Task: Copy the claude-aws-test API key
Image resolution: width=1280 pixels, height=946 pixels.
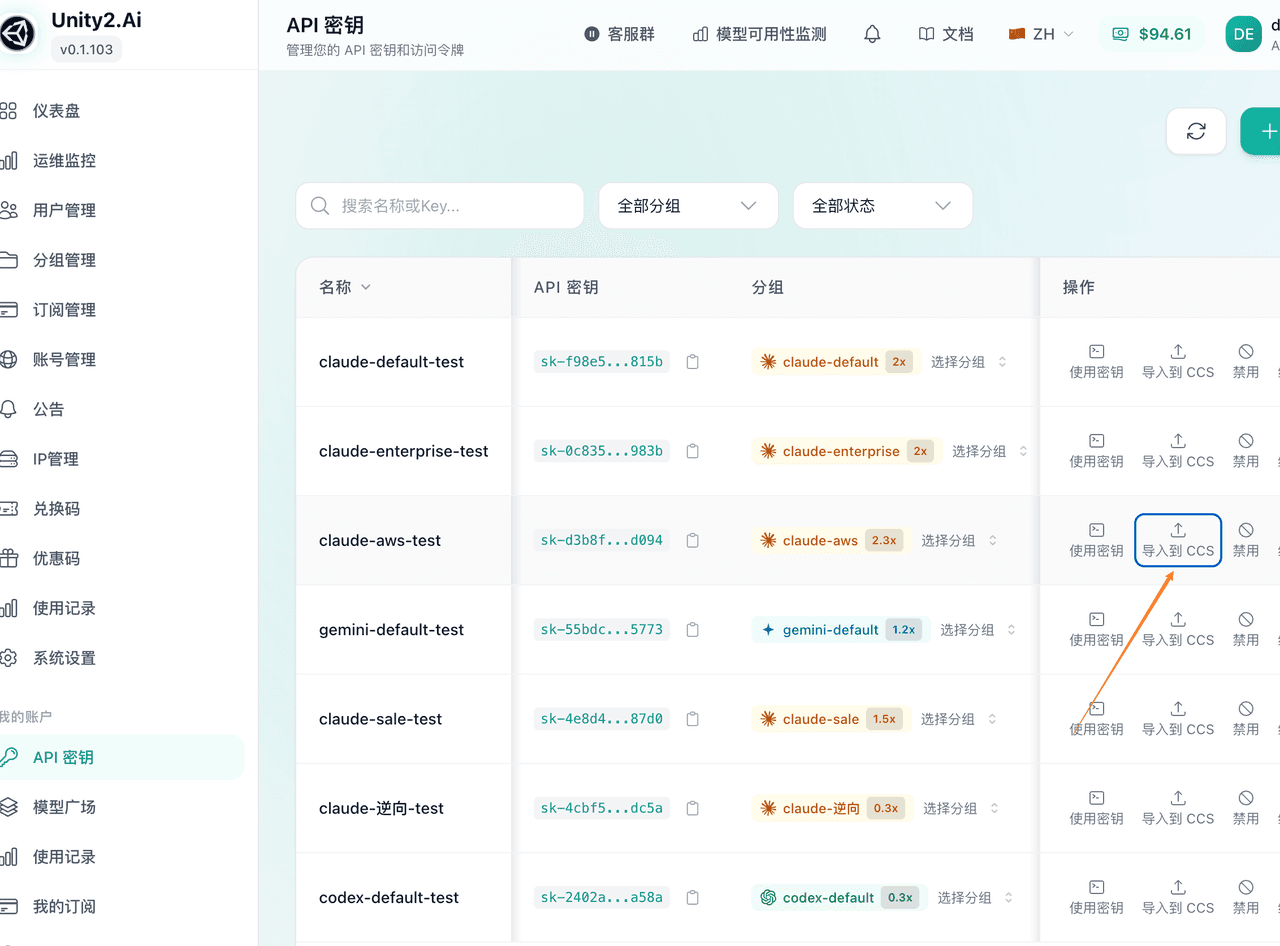Action: click(x=692, y=540)
